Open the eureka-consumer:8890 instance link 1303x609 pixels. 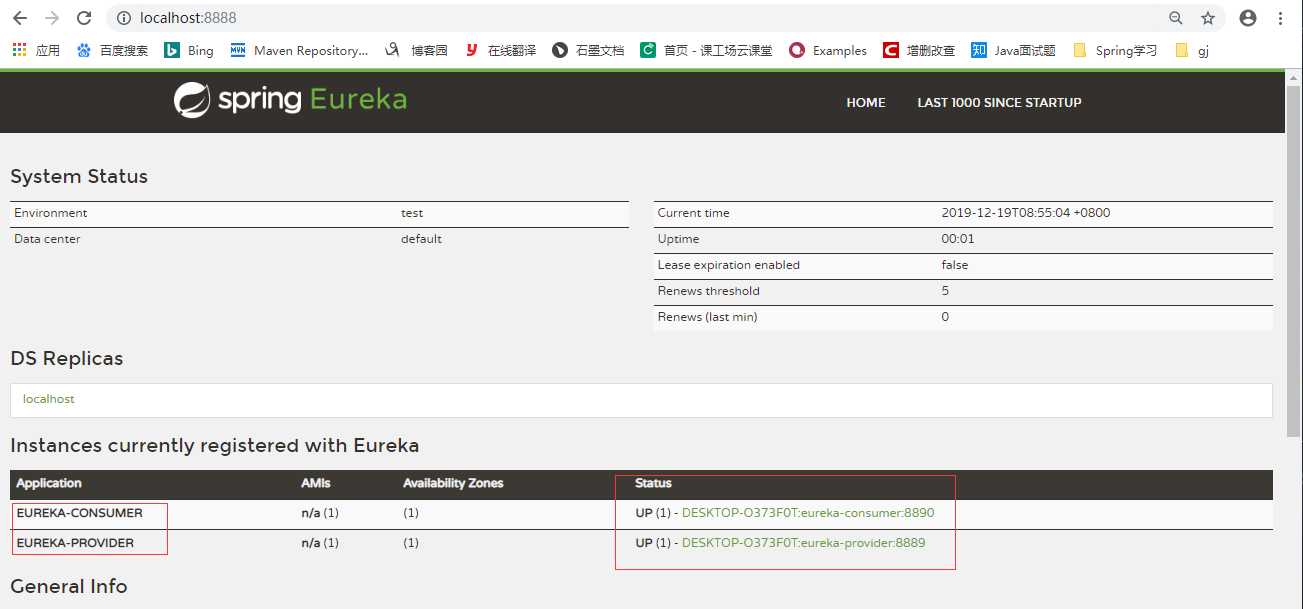(x=808, y=513)
